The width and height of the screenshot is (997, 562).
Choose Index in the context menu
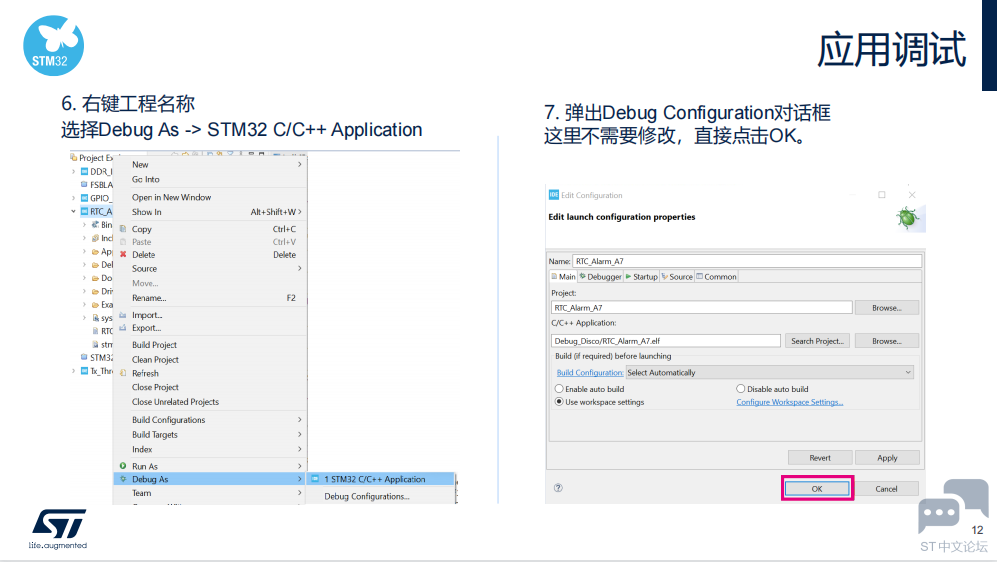(x=142, y=449)
